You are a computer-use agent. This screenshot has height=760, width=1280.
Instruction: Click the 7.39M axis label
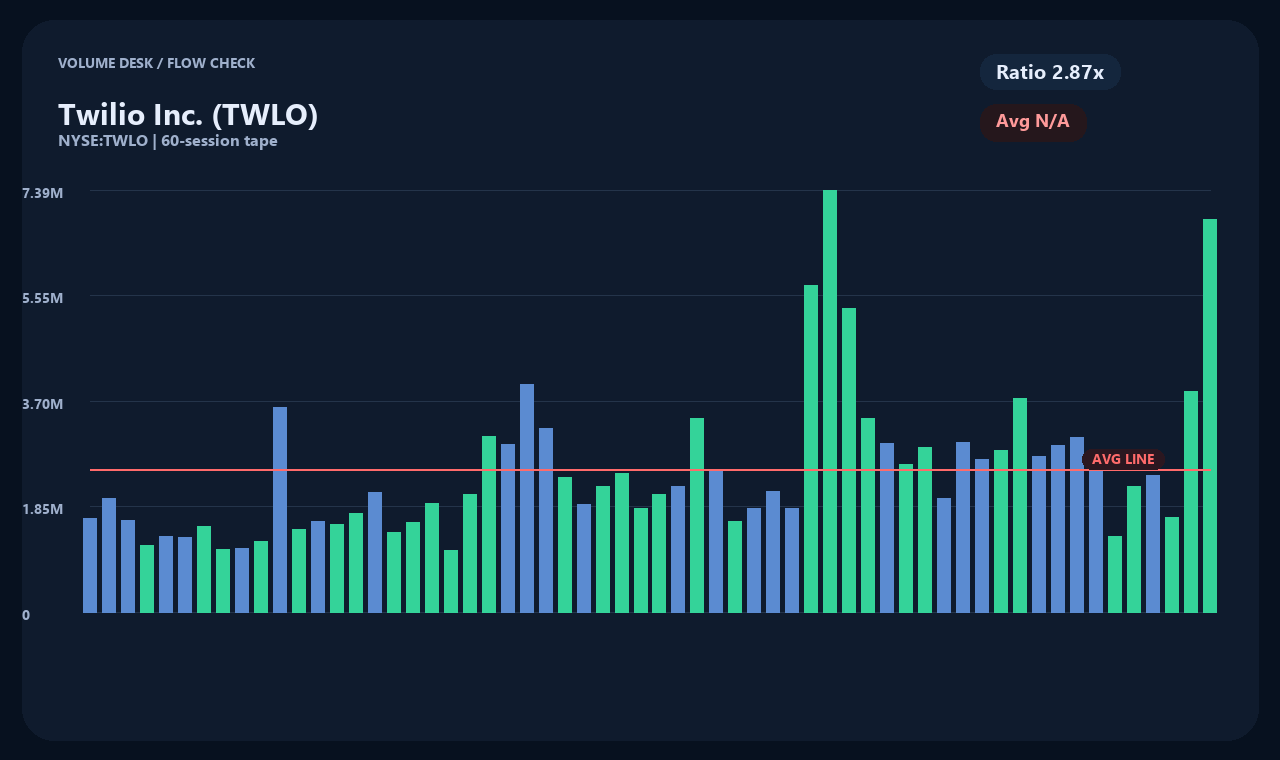coord(43,192)
